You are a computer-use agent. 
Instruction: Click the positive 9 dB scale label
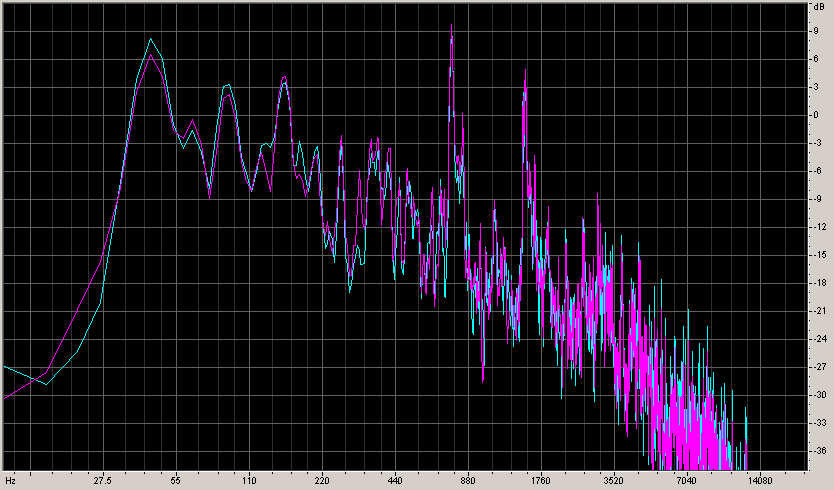tap(816, 31)
